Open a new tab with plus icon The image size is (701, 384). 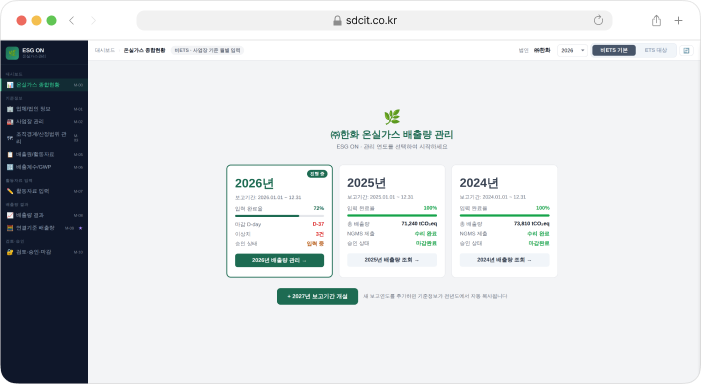[x=678, y=20]
